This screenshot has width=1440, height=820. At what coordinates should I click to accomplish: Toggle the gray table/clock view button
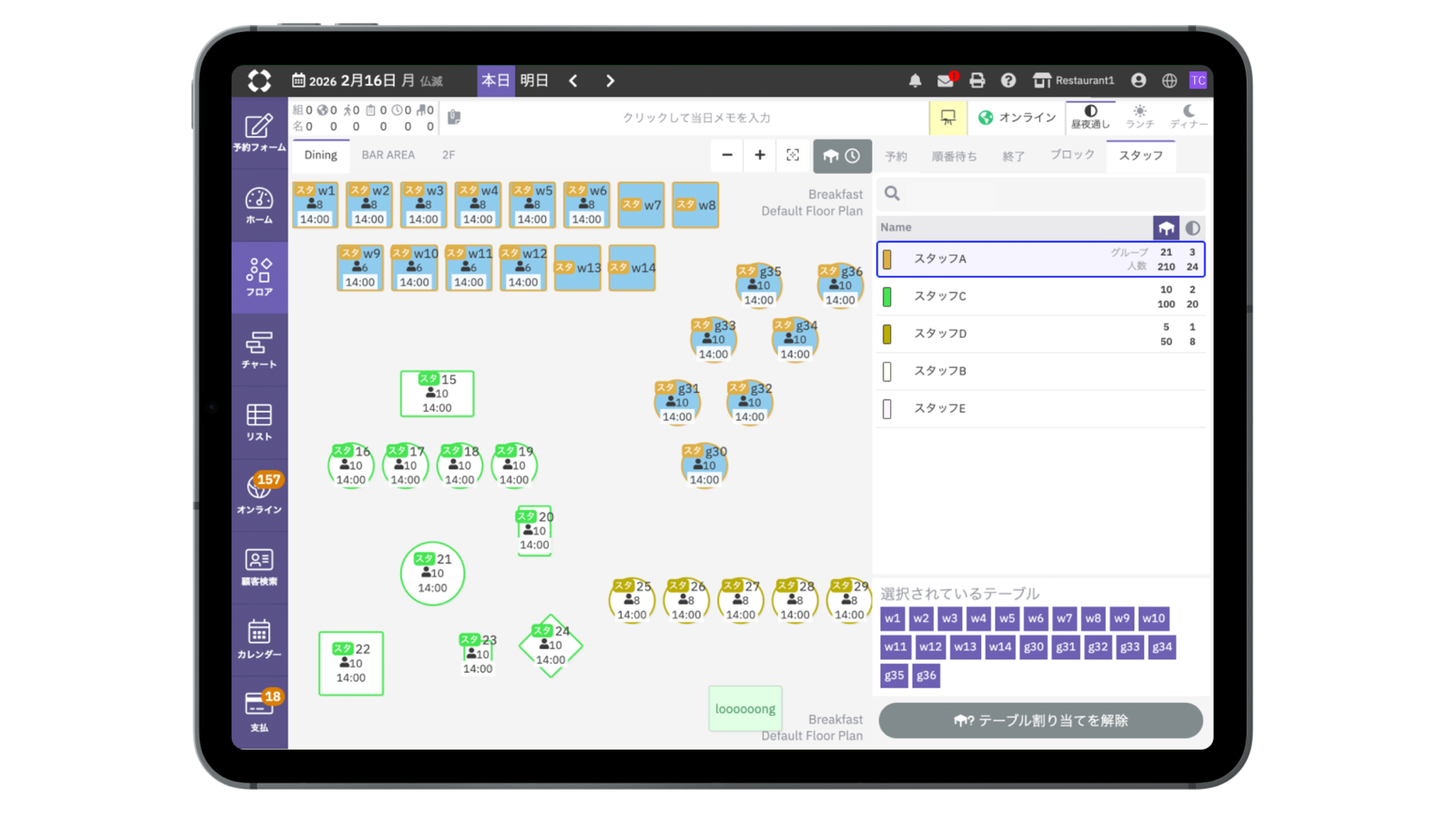tap(842, 156)
